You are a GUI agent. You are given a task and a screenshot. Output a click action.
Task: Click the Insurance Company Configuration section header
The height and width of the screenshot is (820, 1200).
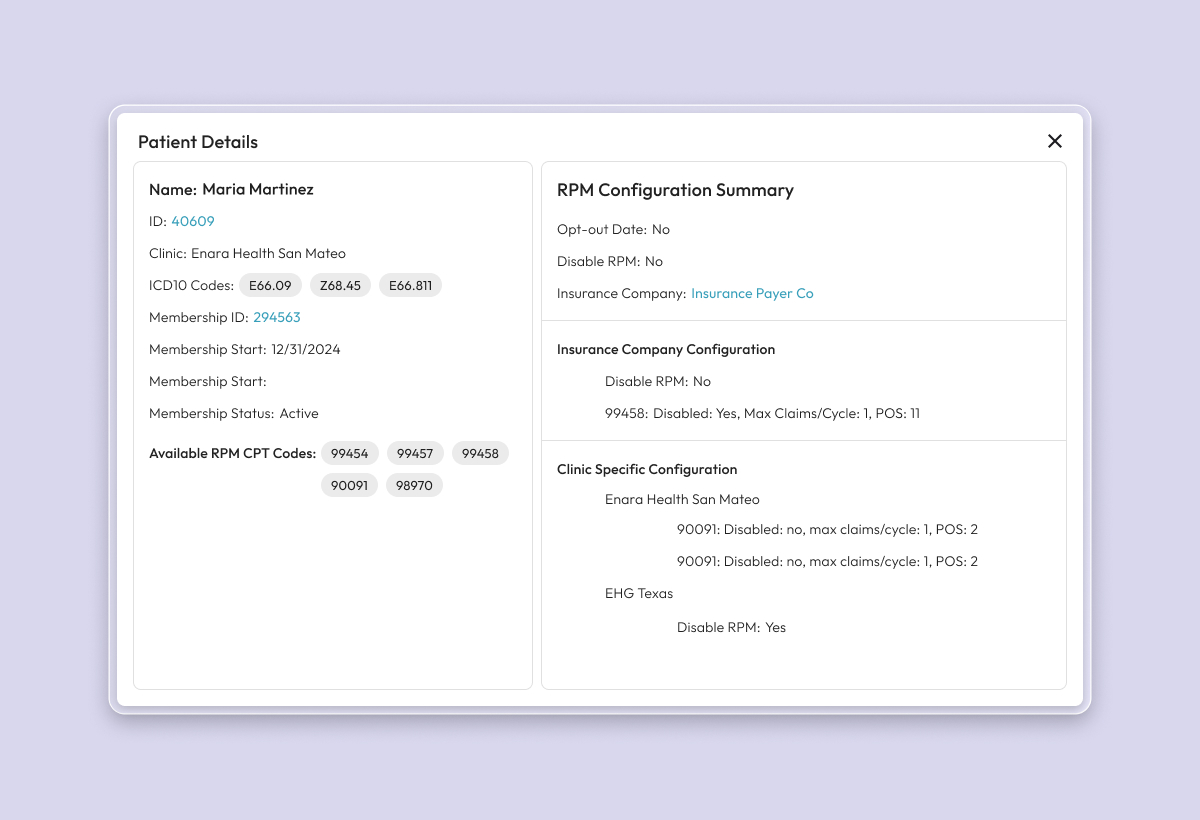click(x=666, y=349)
